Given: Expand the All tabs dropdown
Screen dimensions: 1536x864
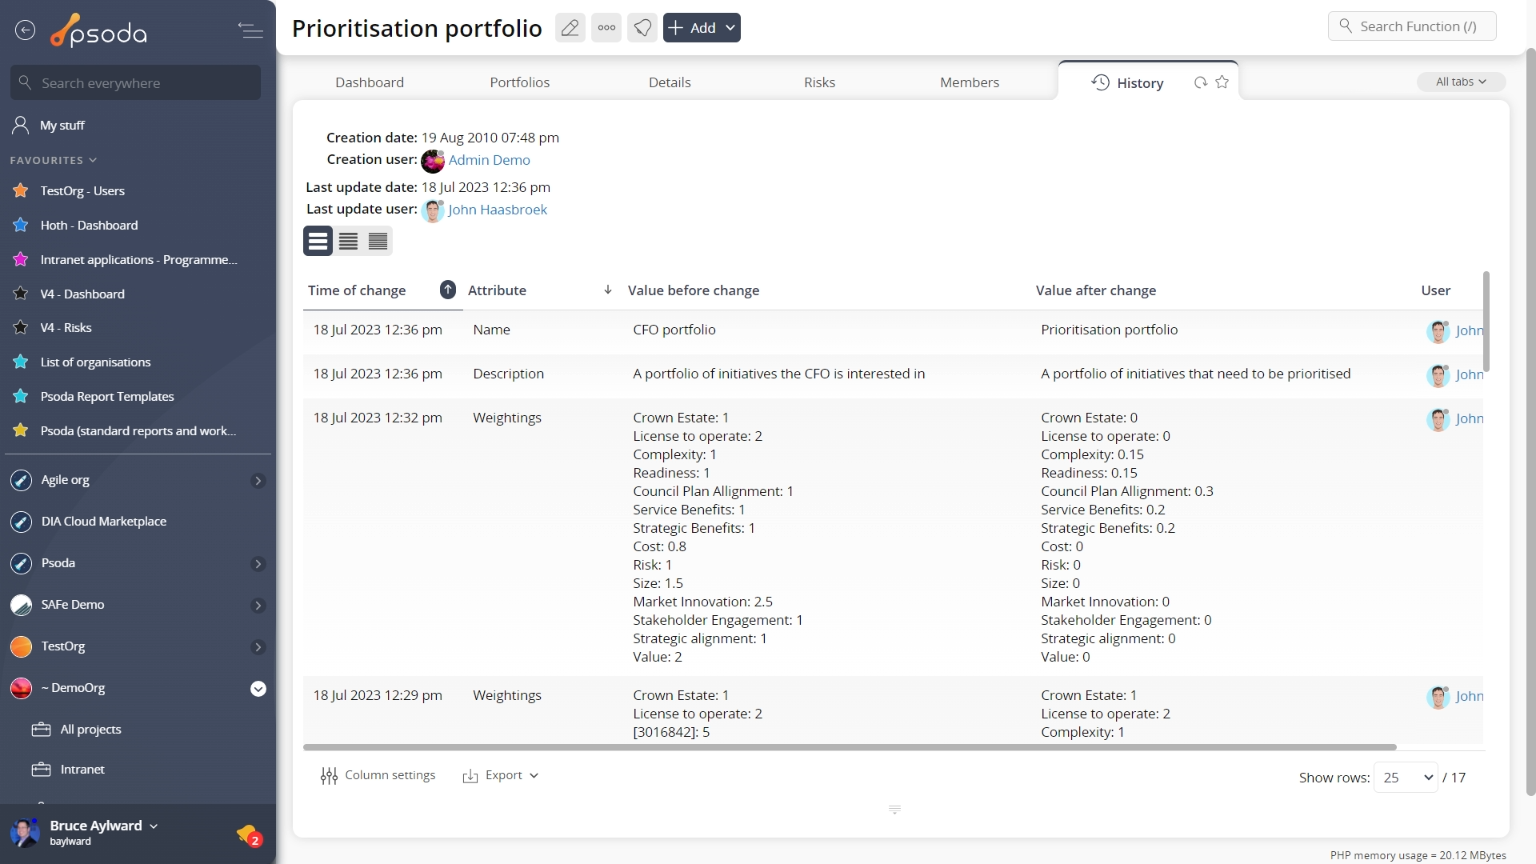Looking at the screenshot, I should pos(1460,82).
